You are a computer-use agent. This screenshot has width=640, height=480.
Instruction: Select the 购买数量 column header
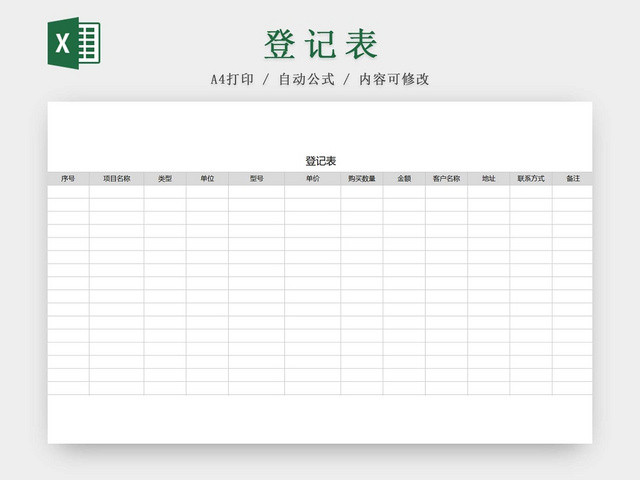(x=362, y=179)
